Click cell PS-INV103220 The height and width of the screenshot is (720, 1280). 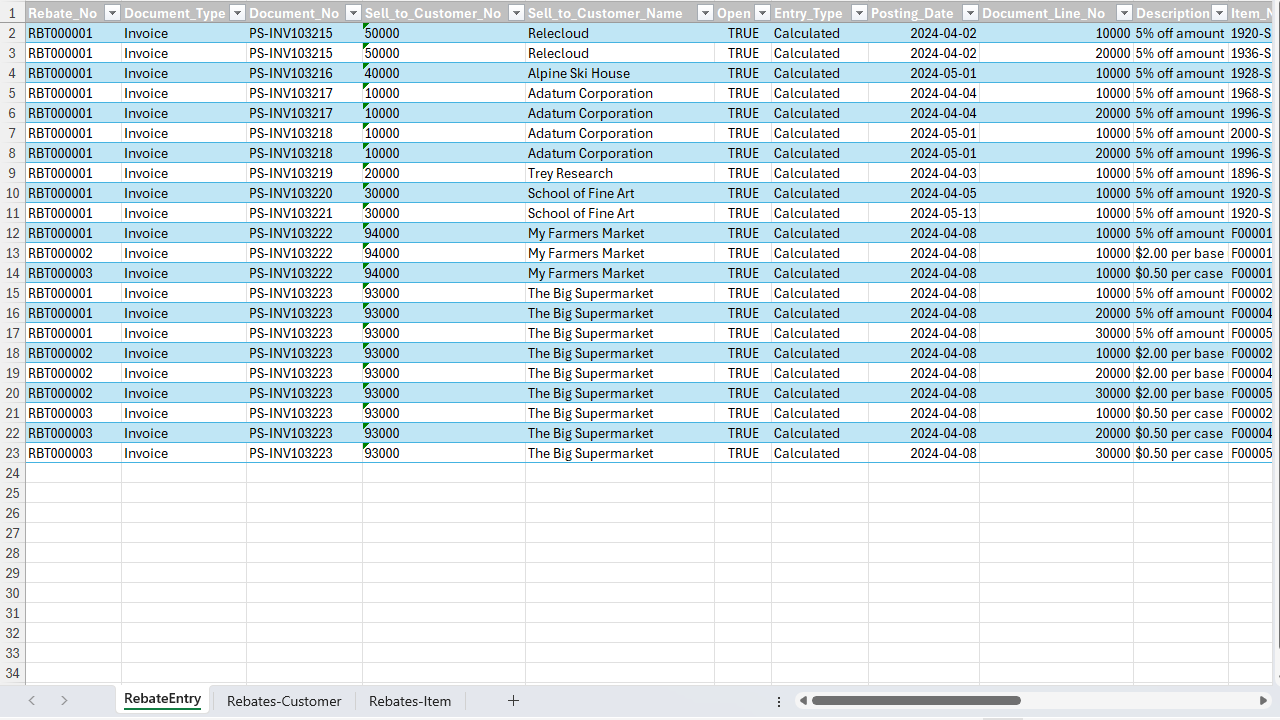[304, 193]
